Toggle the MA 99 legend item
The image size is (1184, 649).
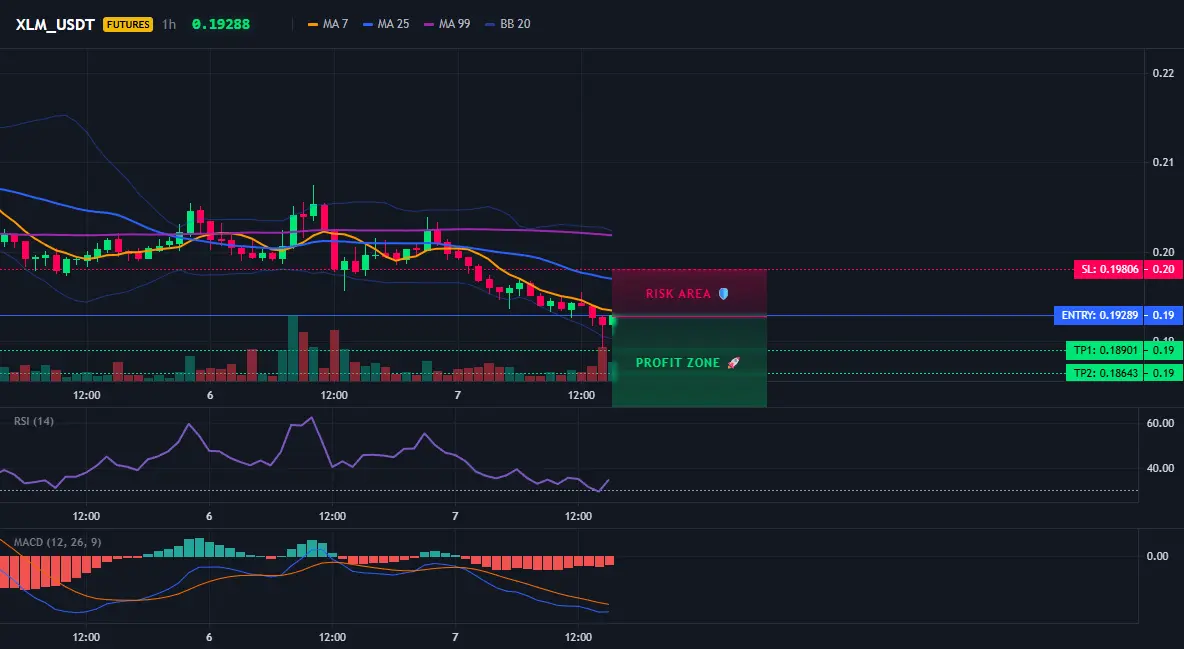[x=447, y=24]
